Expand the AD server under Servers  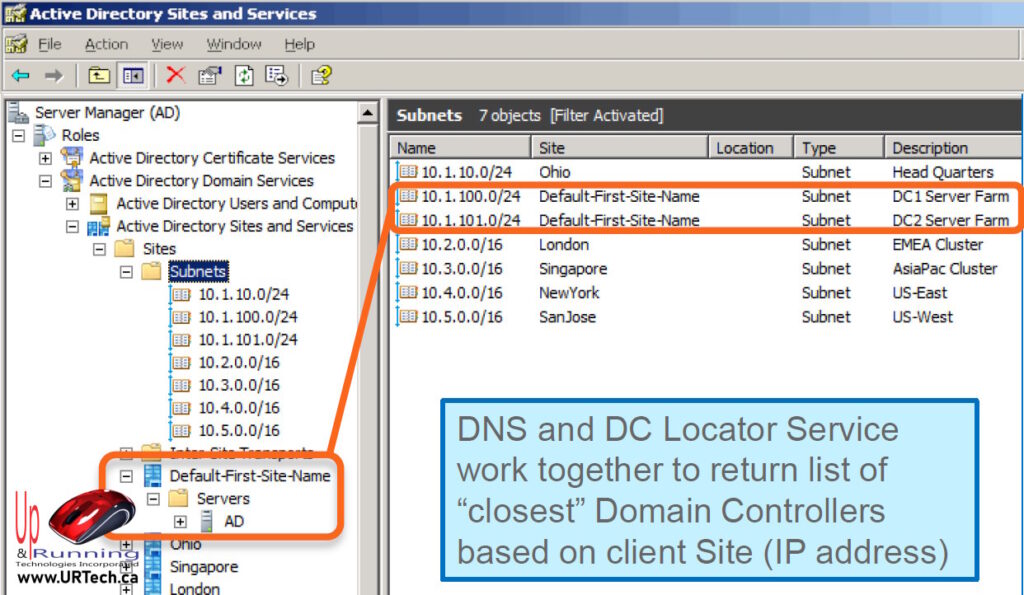[x=180, y=521]
